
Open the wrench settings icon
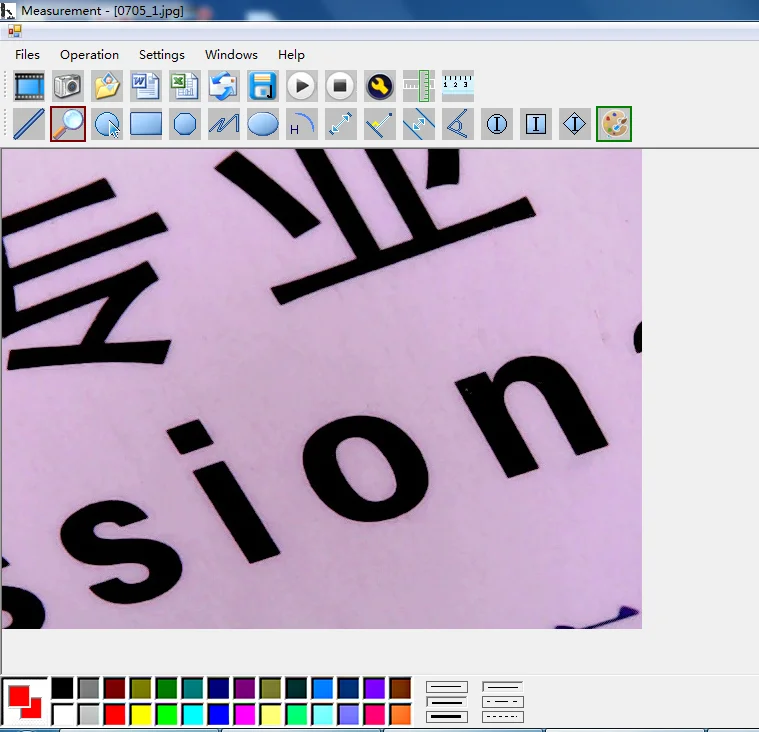point(380,86)
